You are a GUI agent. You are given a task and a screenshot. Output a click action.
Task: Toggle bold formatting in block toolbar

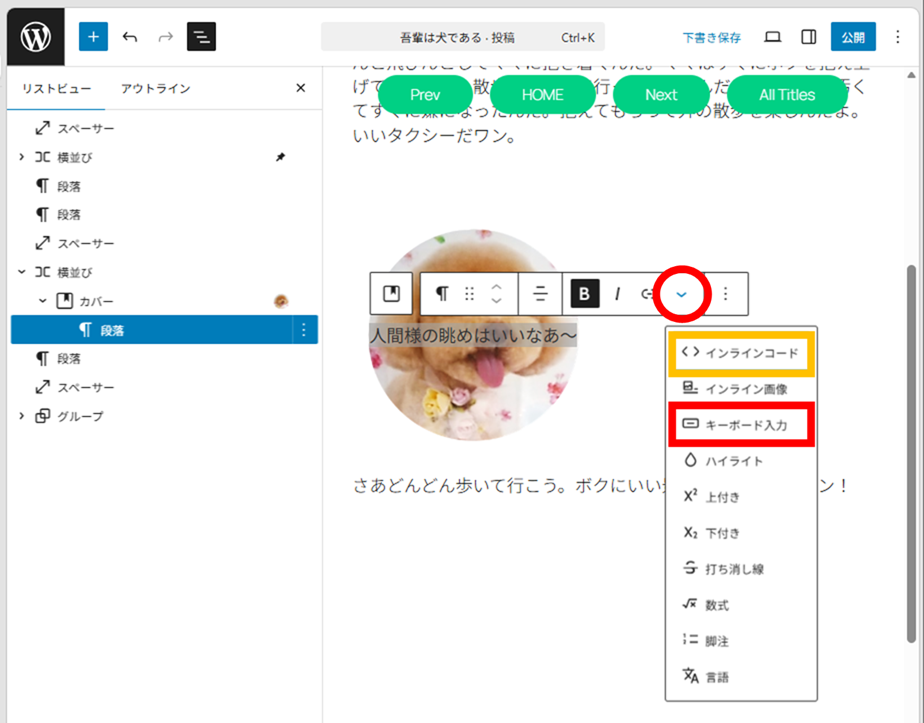(x=585, y=294)
